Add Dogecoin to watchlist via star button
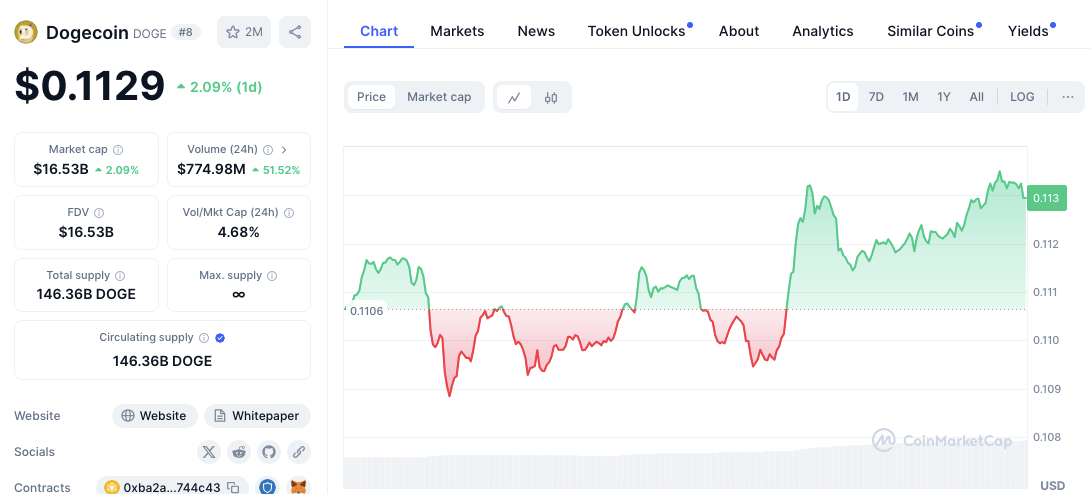 pos(244,32)
